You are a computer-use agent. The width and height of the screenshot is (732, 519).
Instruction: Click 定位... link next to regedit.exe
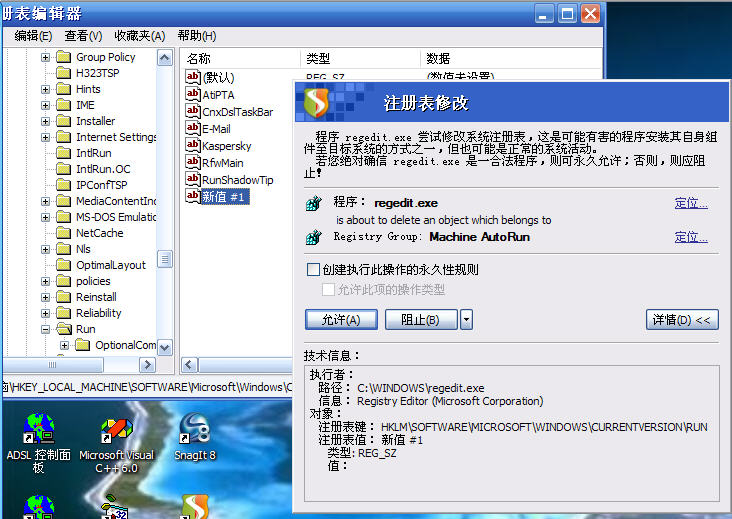point(691,203)
